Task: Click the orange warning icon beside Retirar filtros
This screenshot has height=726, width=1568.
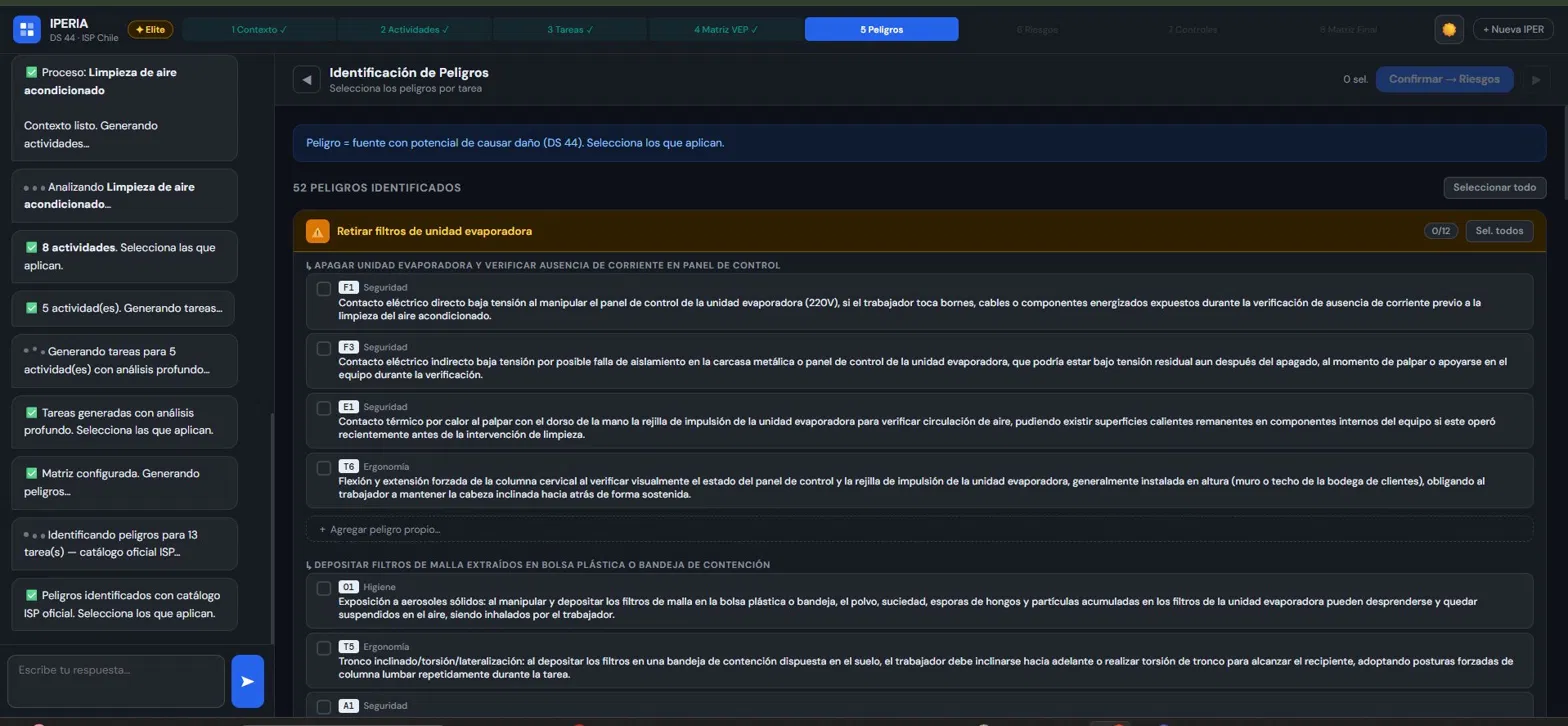Action: tap(318, 231)
